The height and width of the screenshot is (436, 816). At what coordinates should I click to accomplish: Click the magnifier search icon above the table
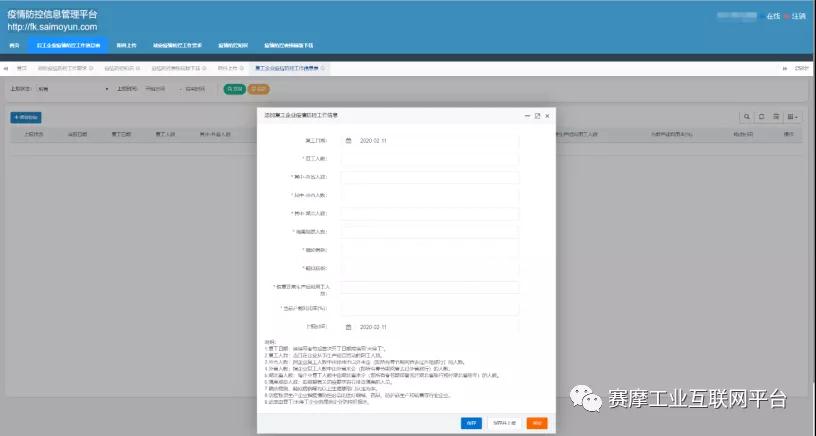[747, 117]
